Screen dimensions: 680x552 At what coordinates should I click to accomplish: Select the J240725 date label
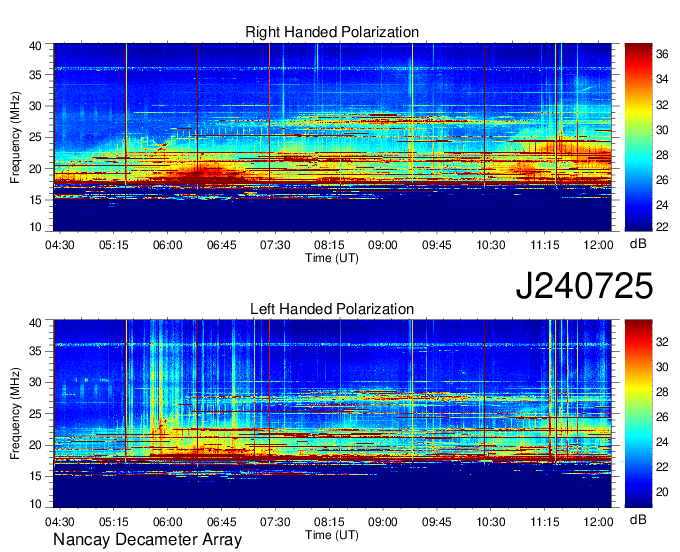(584, 286)
